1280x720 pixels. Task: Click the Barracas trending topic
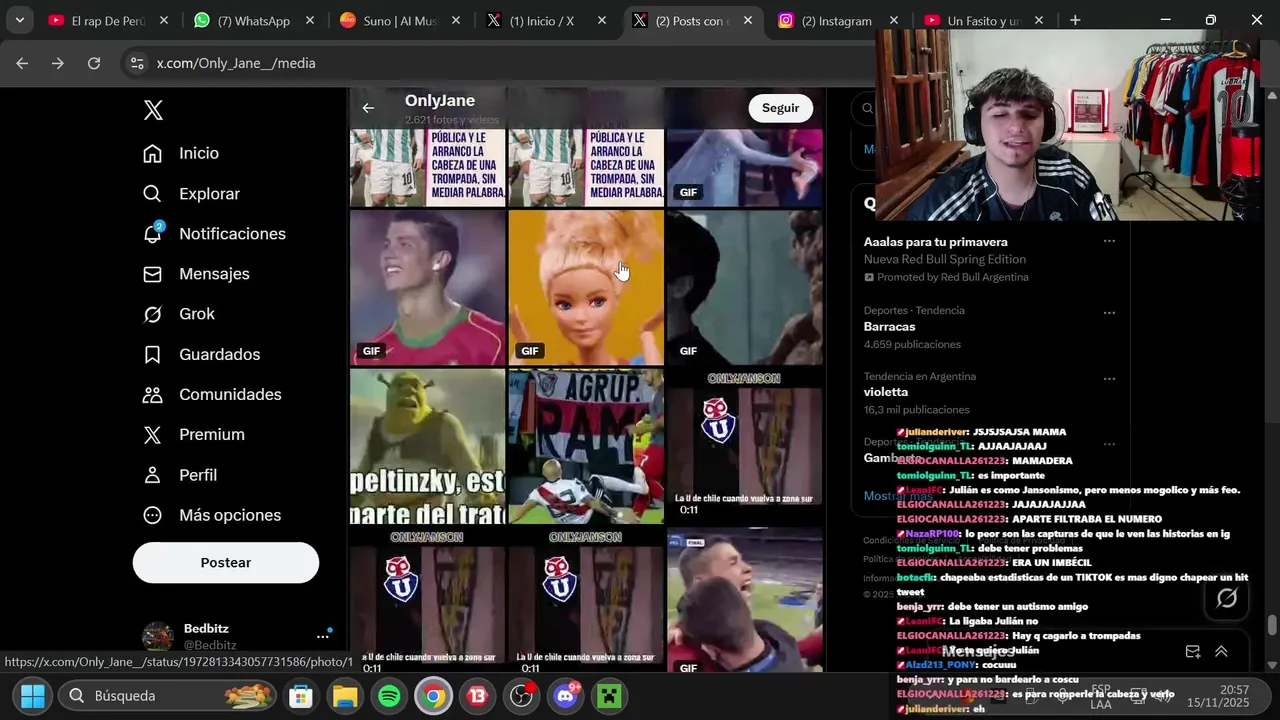pos(890,327)
